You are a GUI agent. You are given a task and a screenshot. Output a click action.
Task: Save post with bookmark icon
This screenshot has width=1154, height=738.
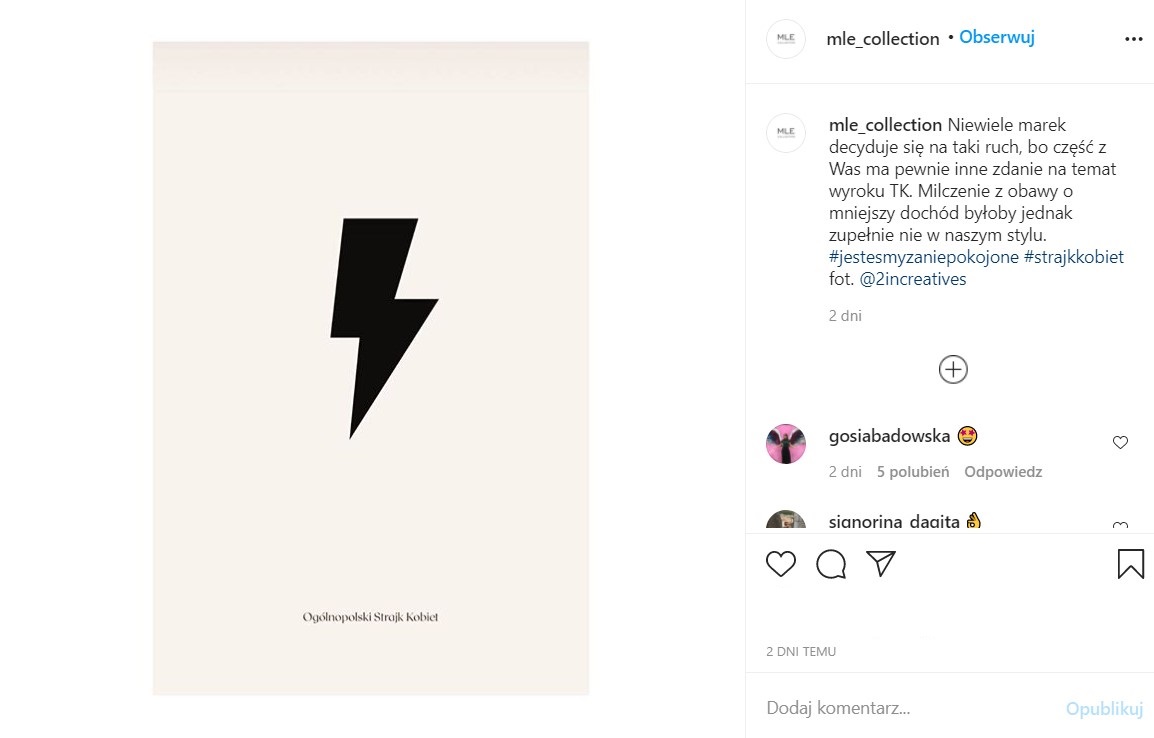1130,564
